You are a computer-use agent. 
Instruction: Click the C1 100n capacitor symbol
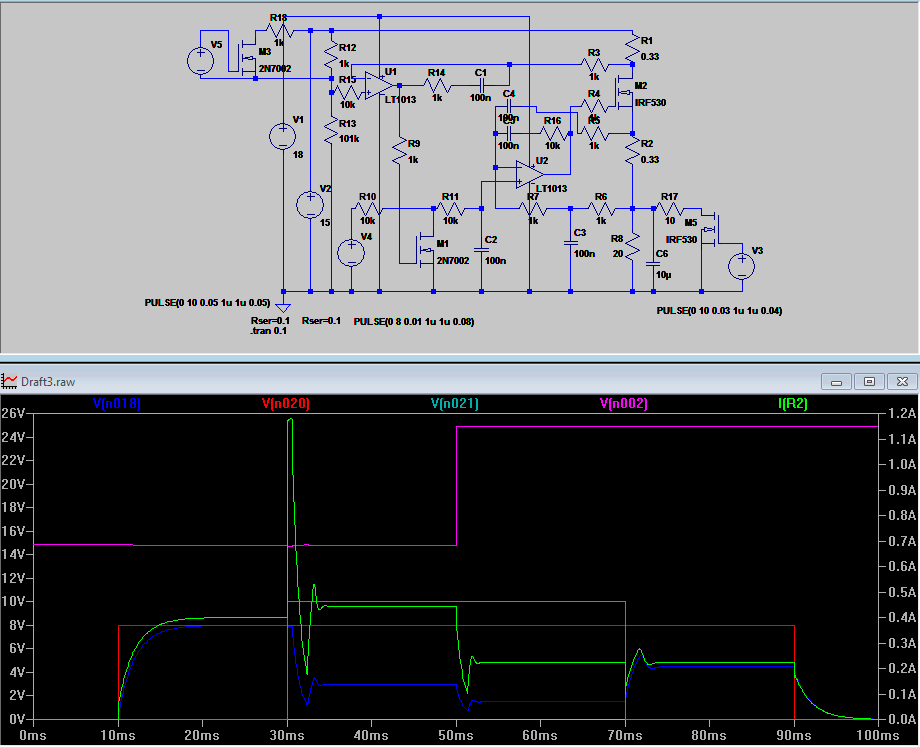tap(481, 86)
